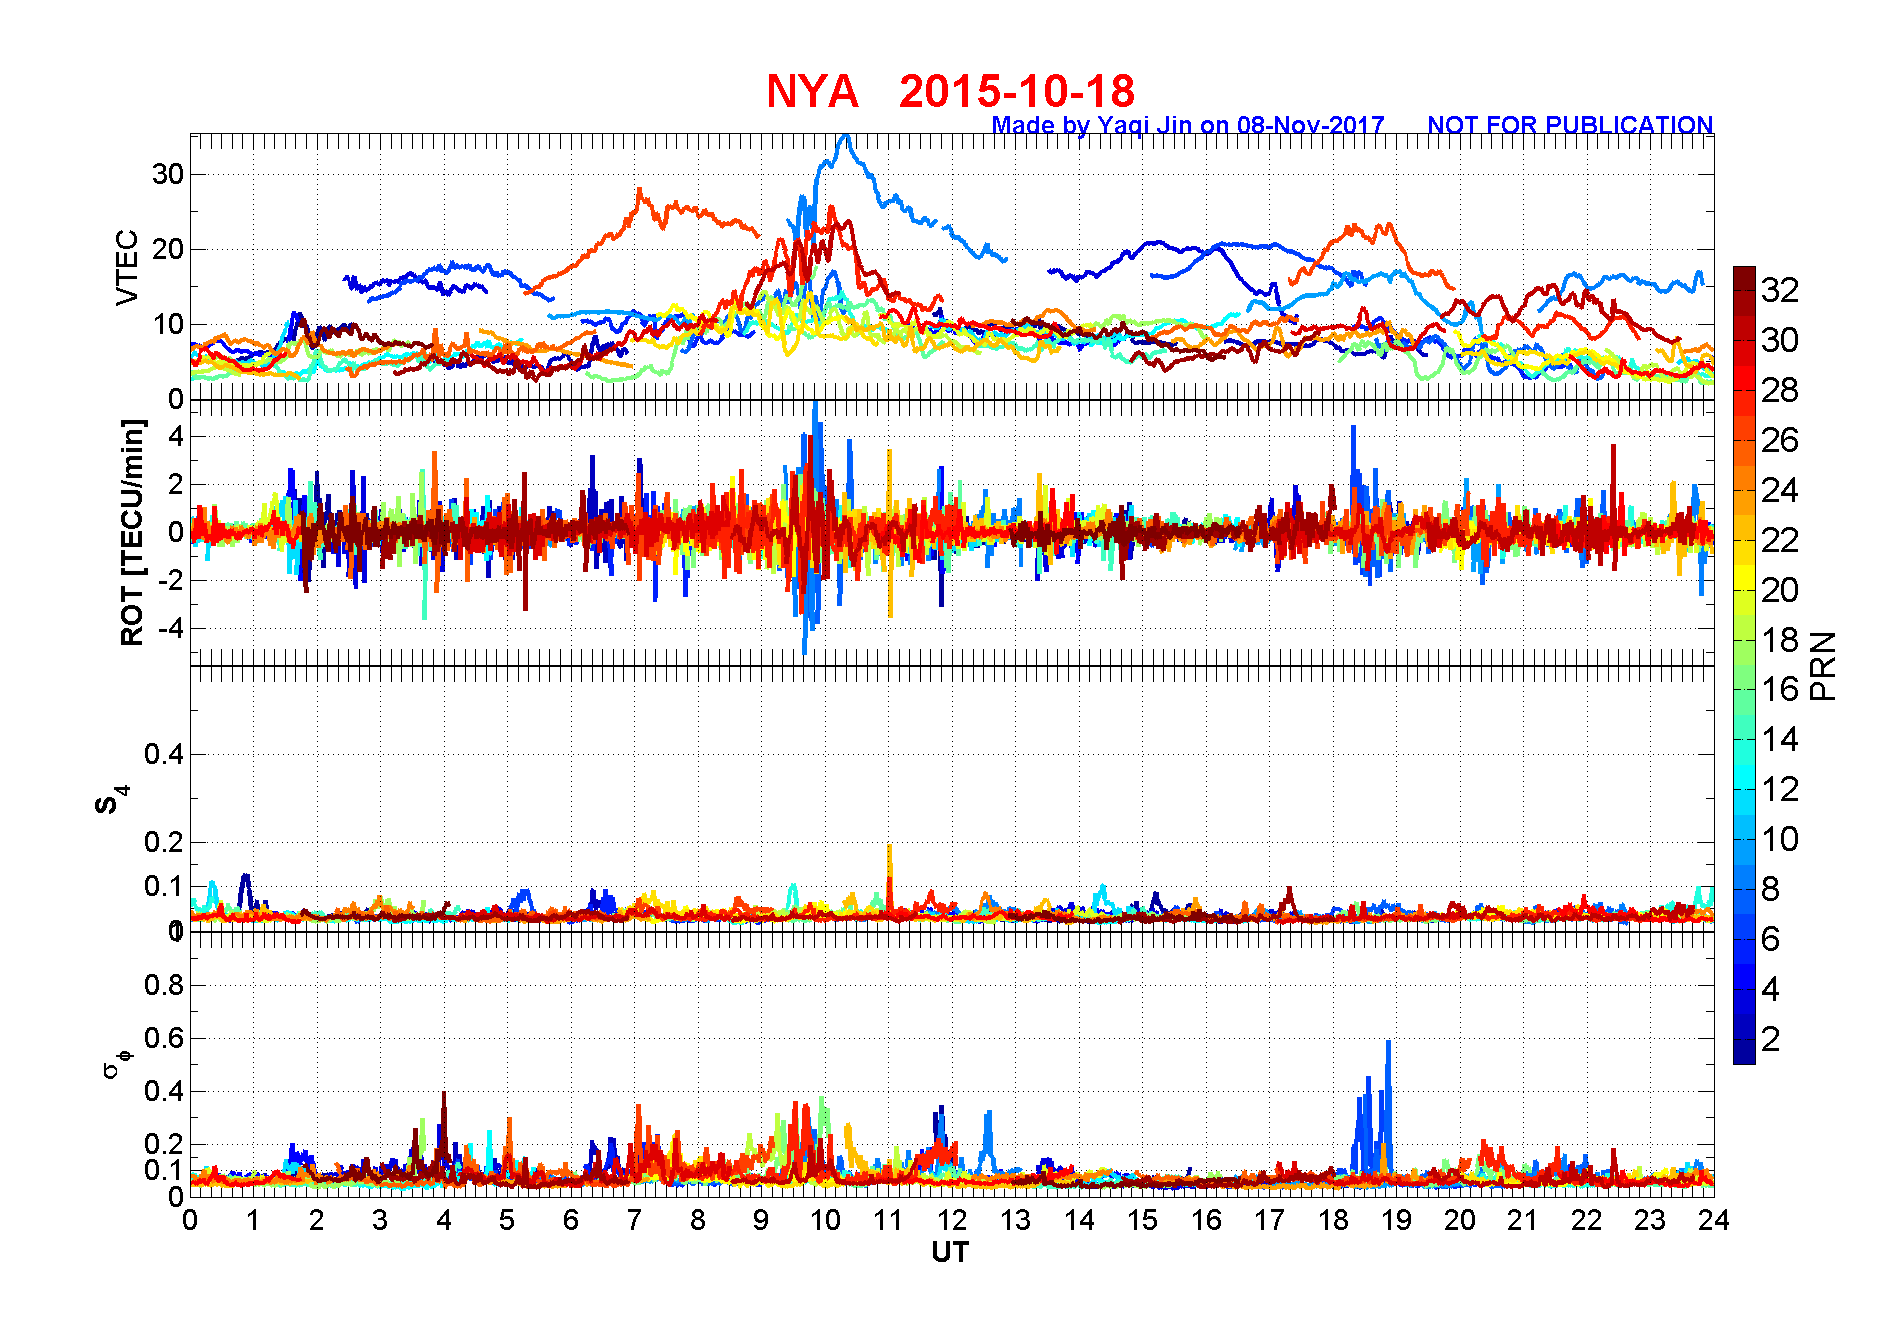
Task: Click the "Made by Yaqi Jin on 08-Nov-2017" text
Action: [x=1188, y=125]
